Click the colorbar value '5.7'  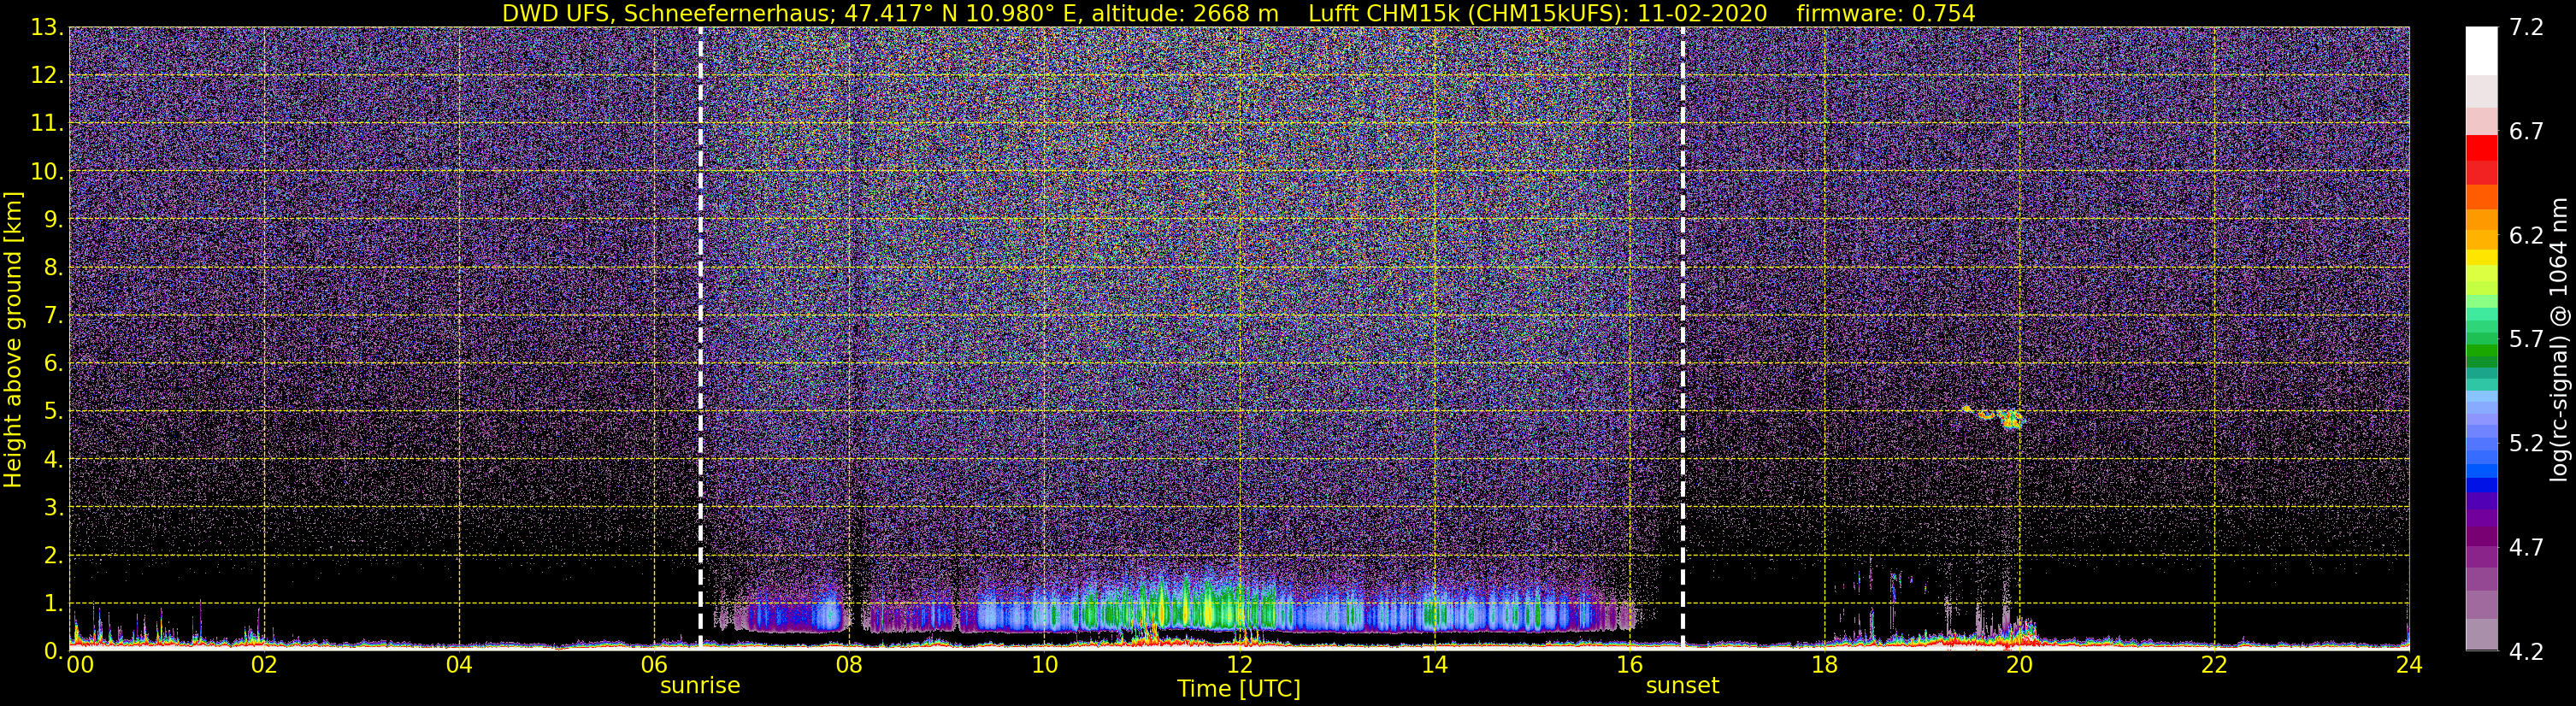pyautogui.click(x=2526, y=340)
